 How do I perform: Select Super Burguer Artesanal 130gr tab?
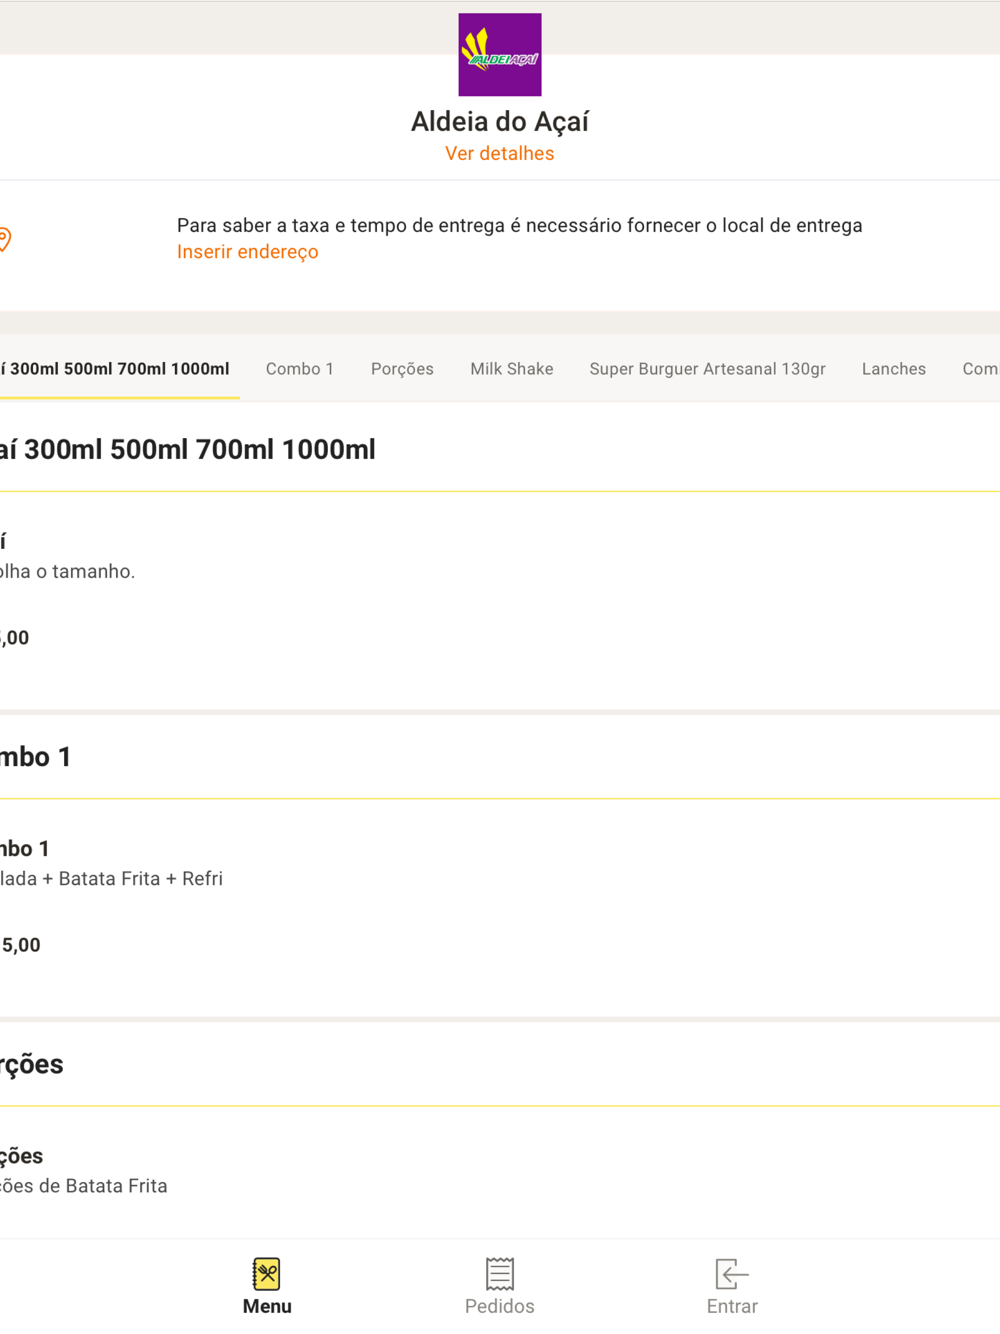click(708, 369)
